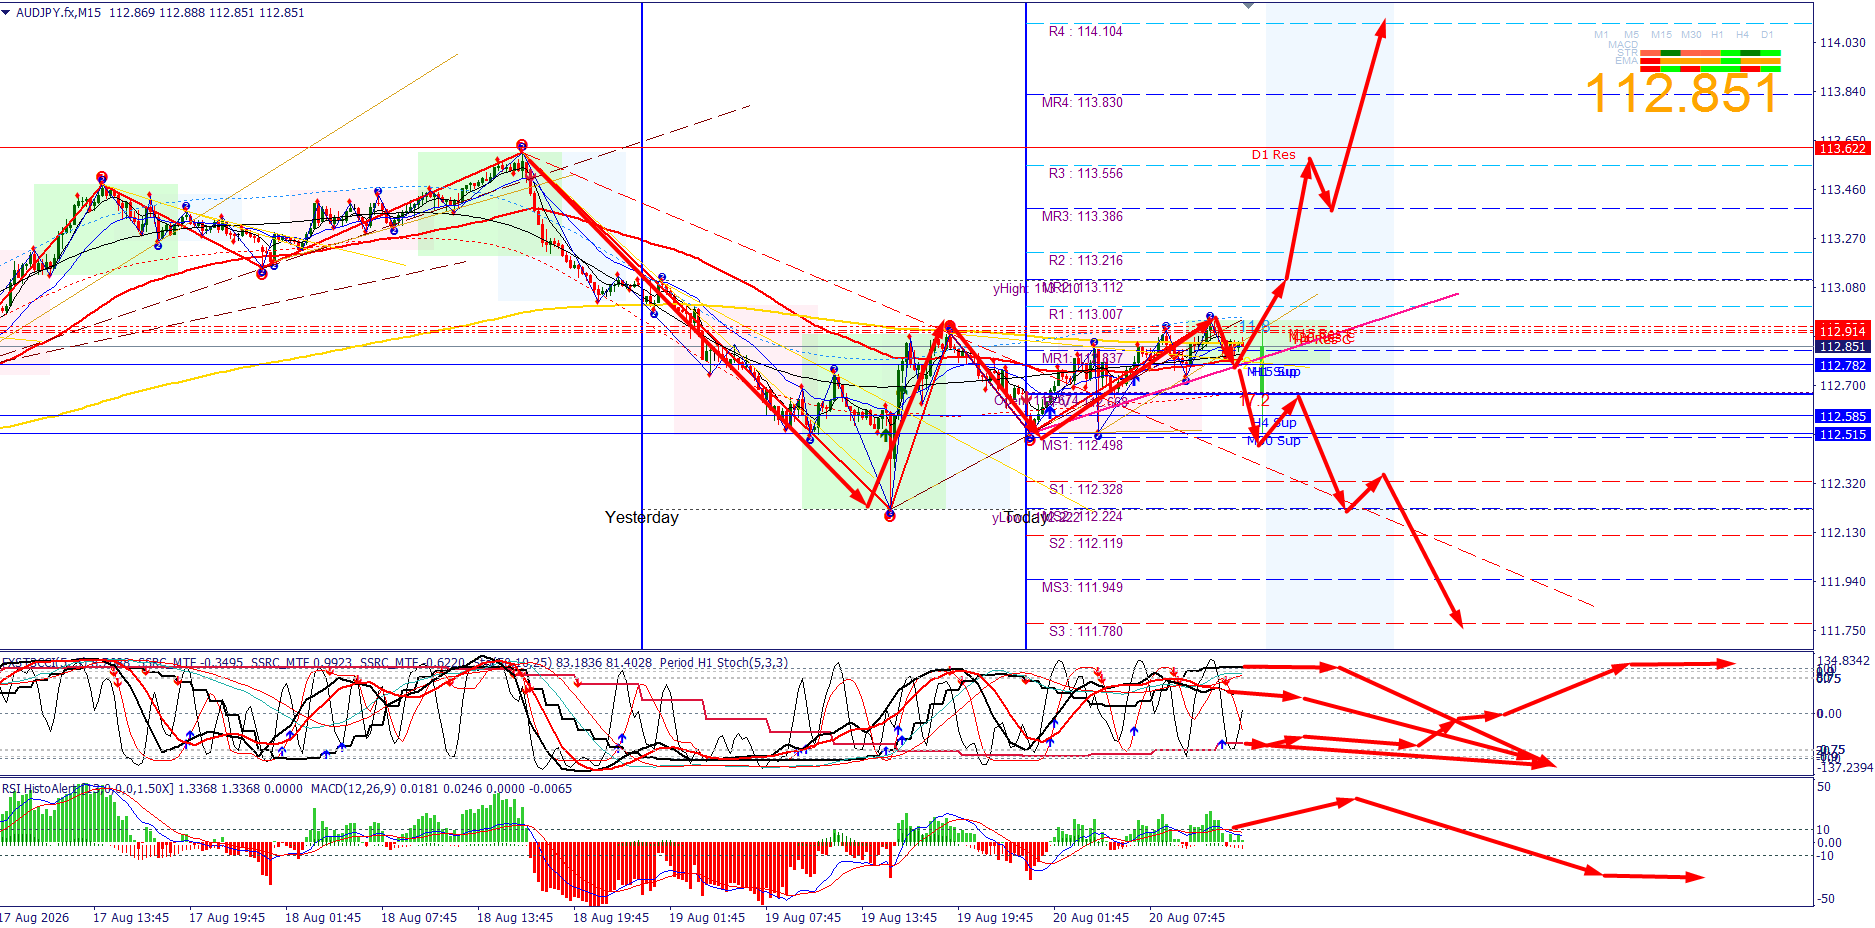This screenshot has height=928, width=1875.
Task: Click the MS3: 111.949 pivot label
Action: coord(1082,587)
